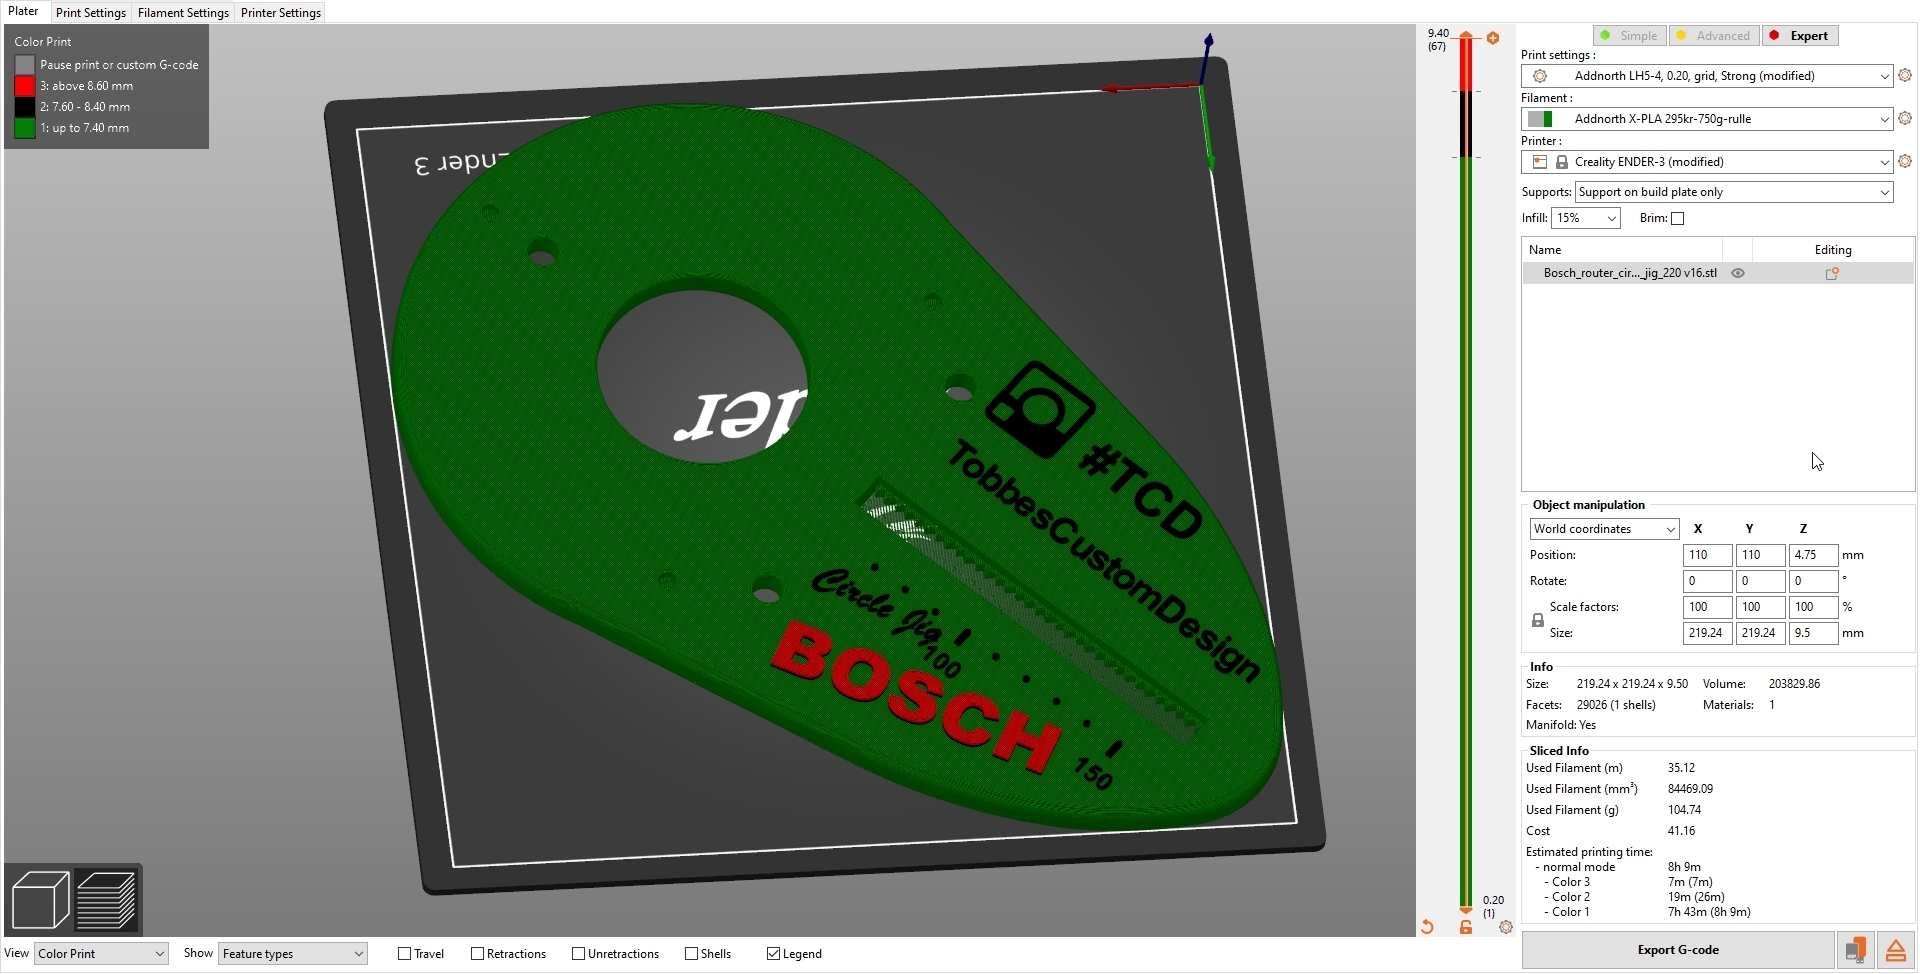Click the Position Y input field
The height and width of the screenshot is (974, 1920).
1760,555
